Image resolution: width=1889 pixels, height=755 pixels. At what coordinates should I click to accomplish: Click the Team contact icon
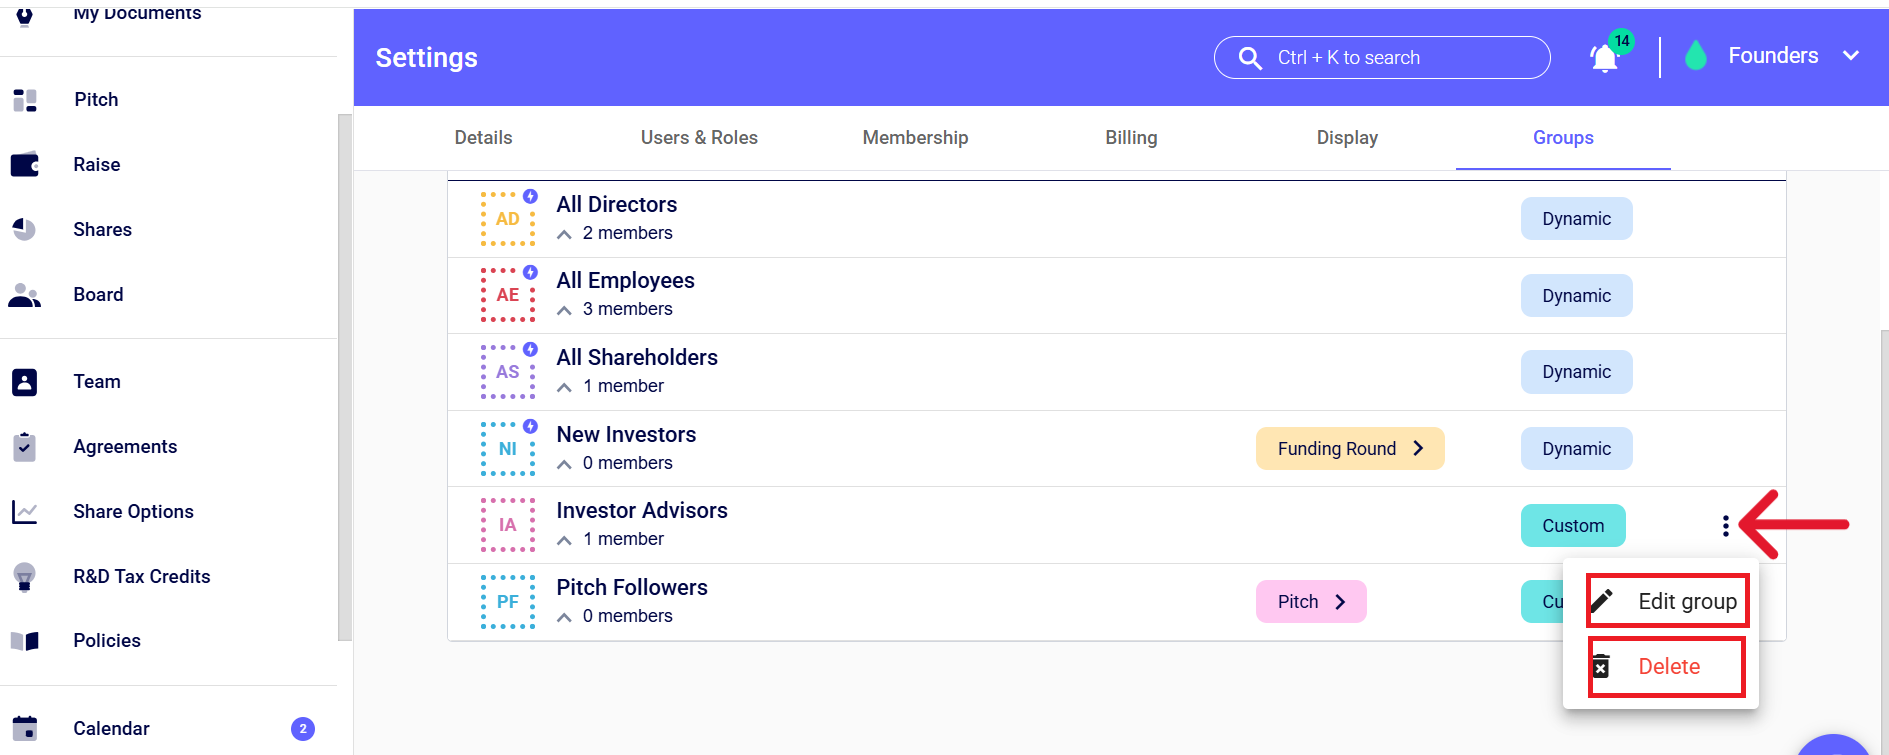[x=25, y=382]
